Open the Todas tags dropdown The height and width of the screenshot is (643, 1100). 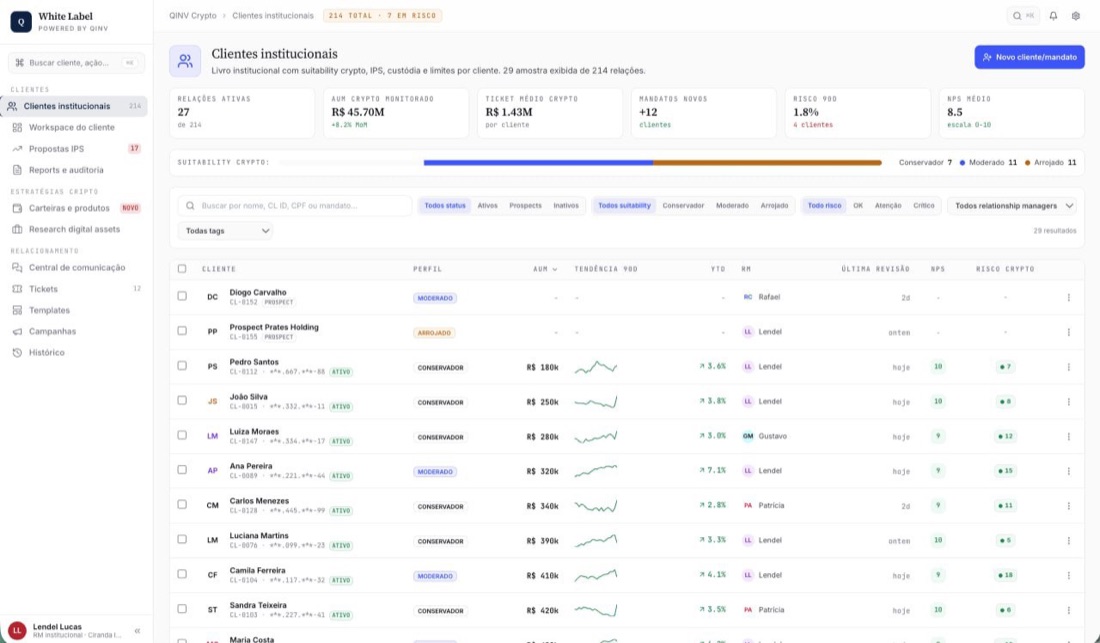pyautogui.click(x=225, y=231)
